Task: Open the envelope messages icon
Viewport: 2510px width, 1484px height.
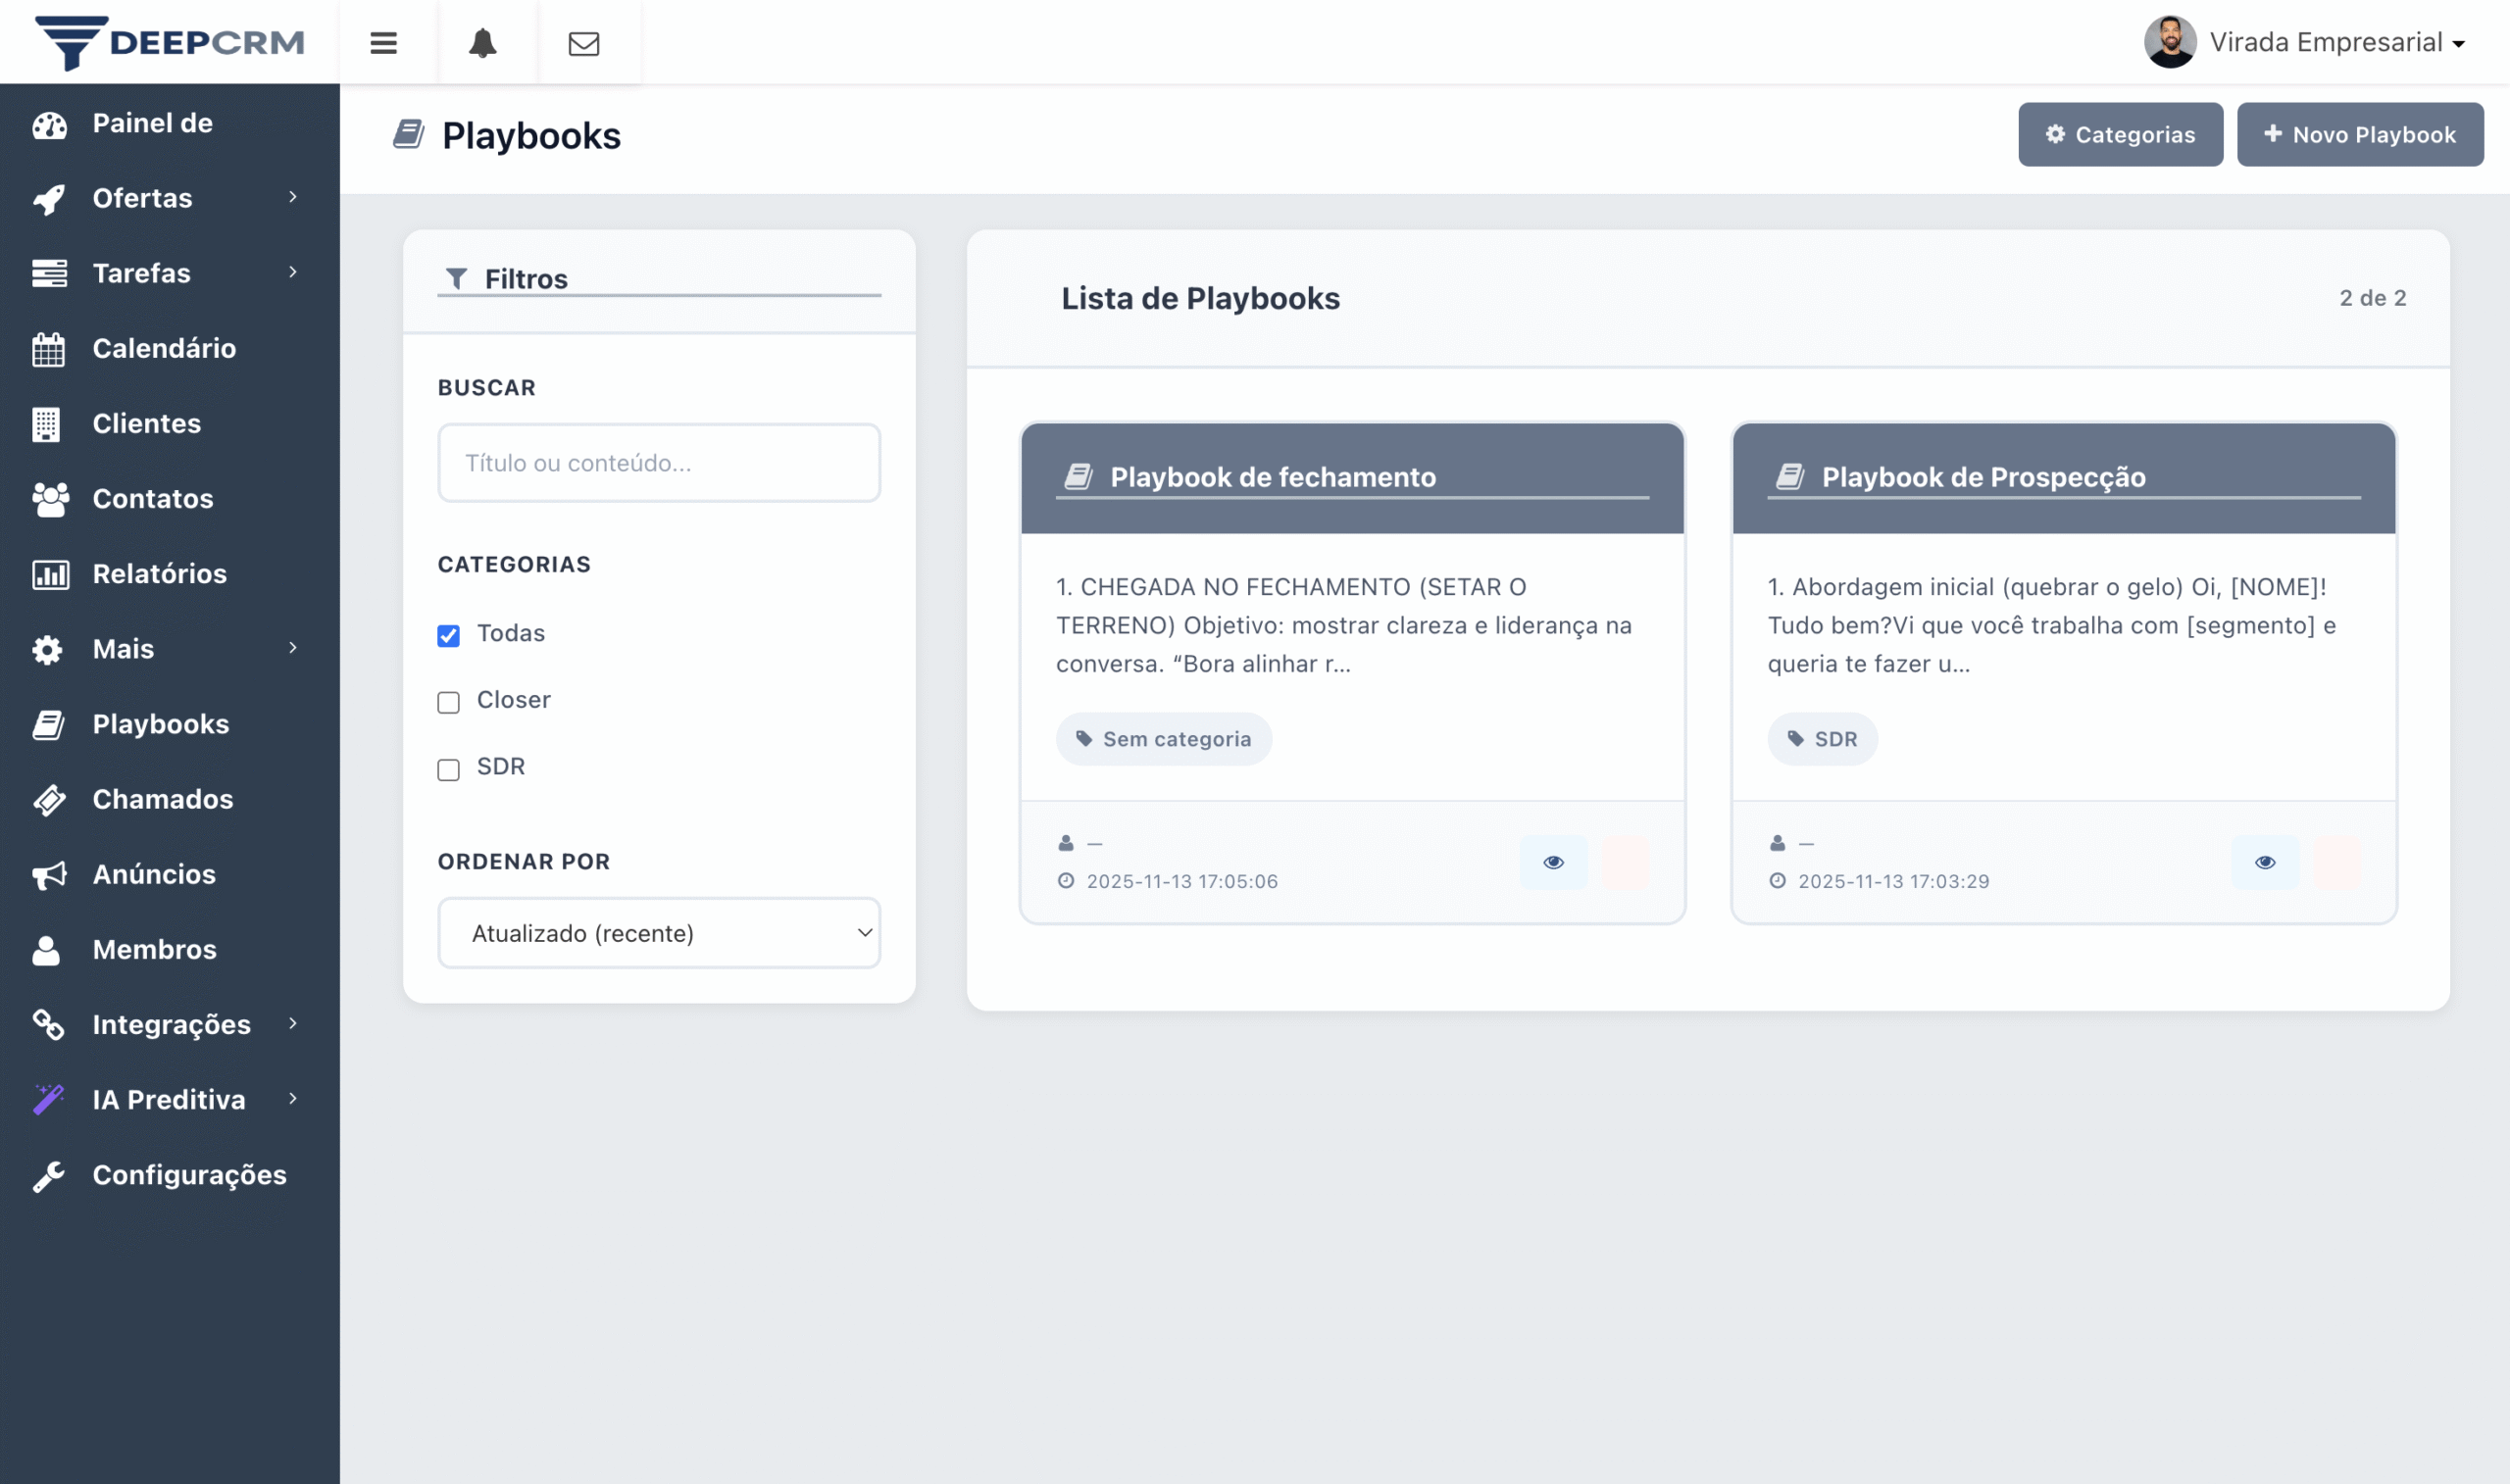Action: [x=584, y=43]
